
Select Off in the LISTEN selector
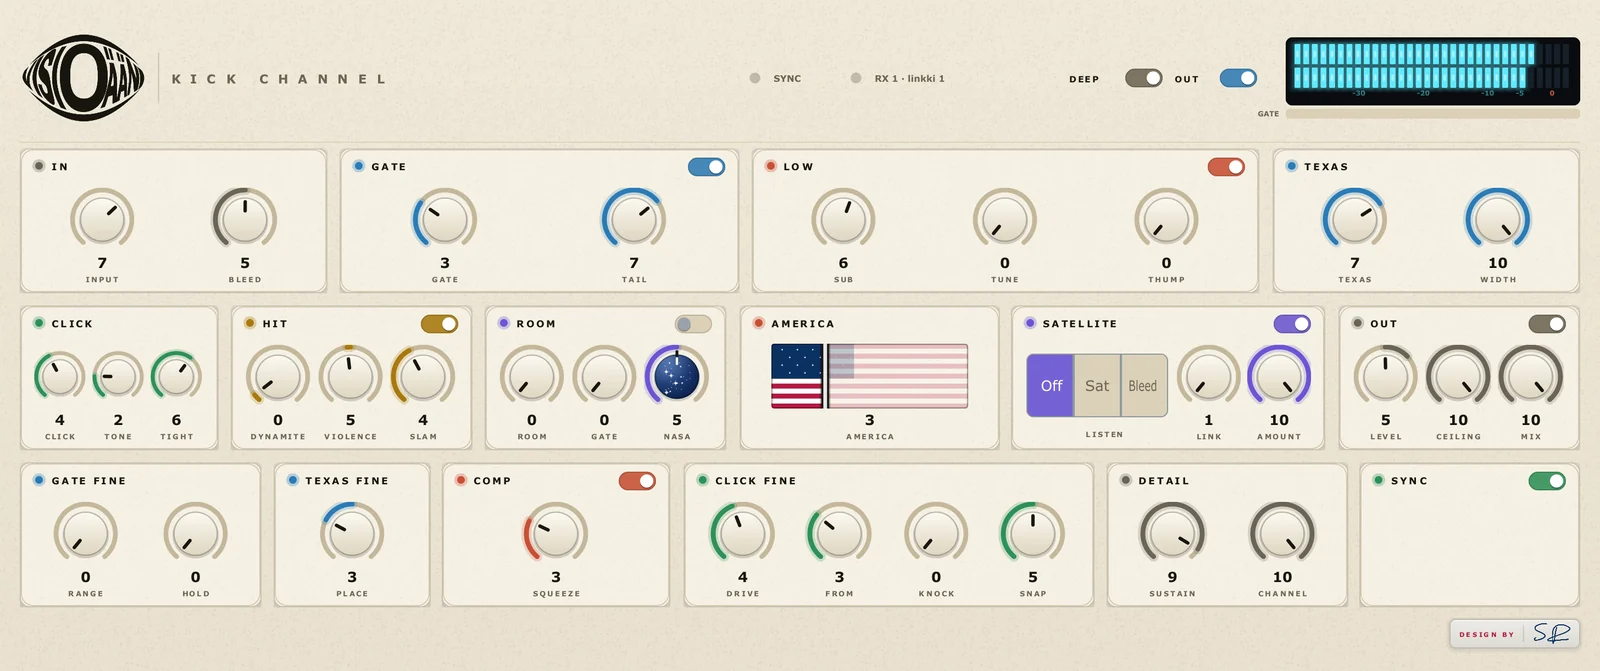coord(1051,385)
